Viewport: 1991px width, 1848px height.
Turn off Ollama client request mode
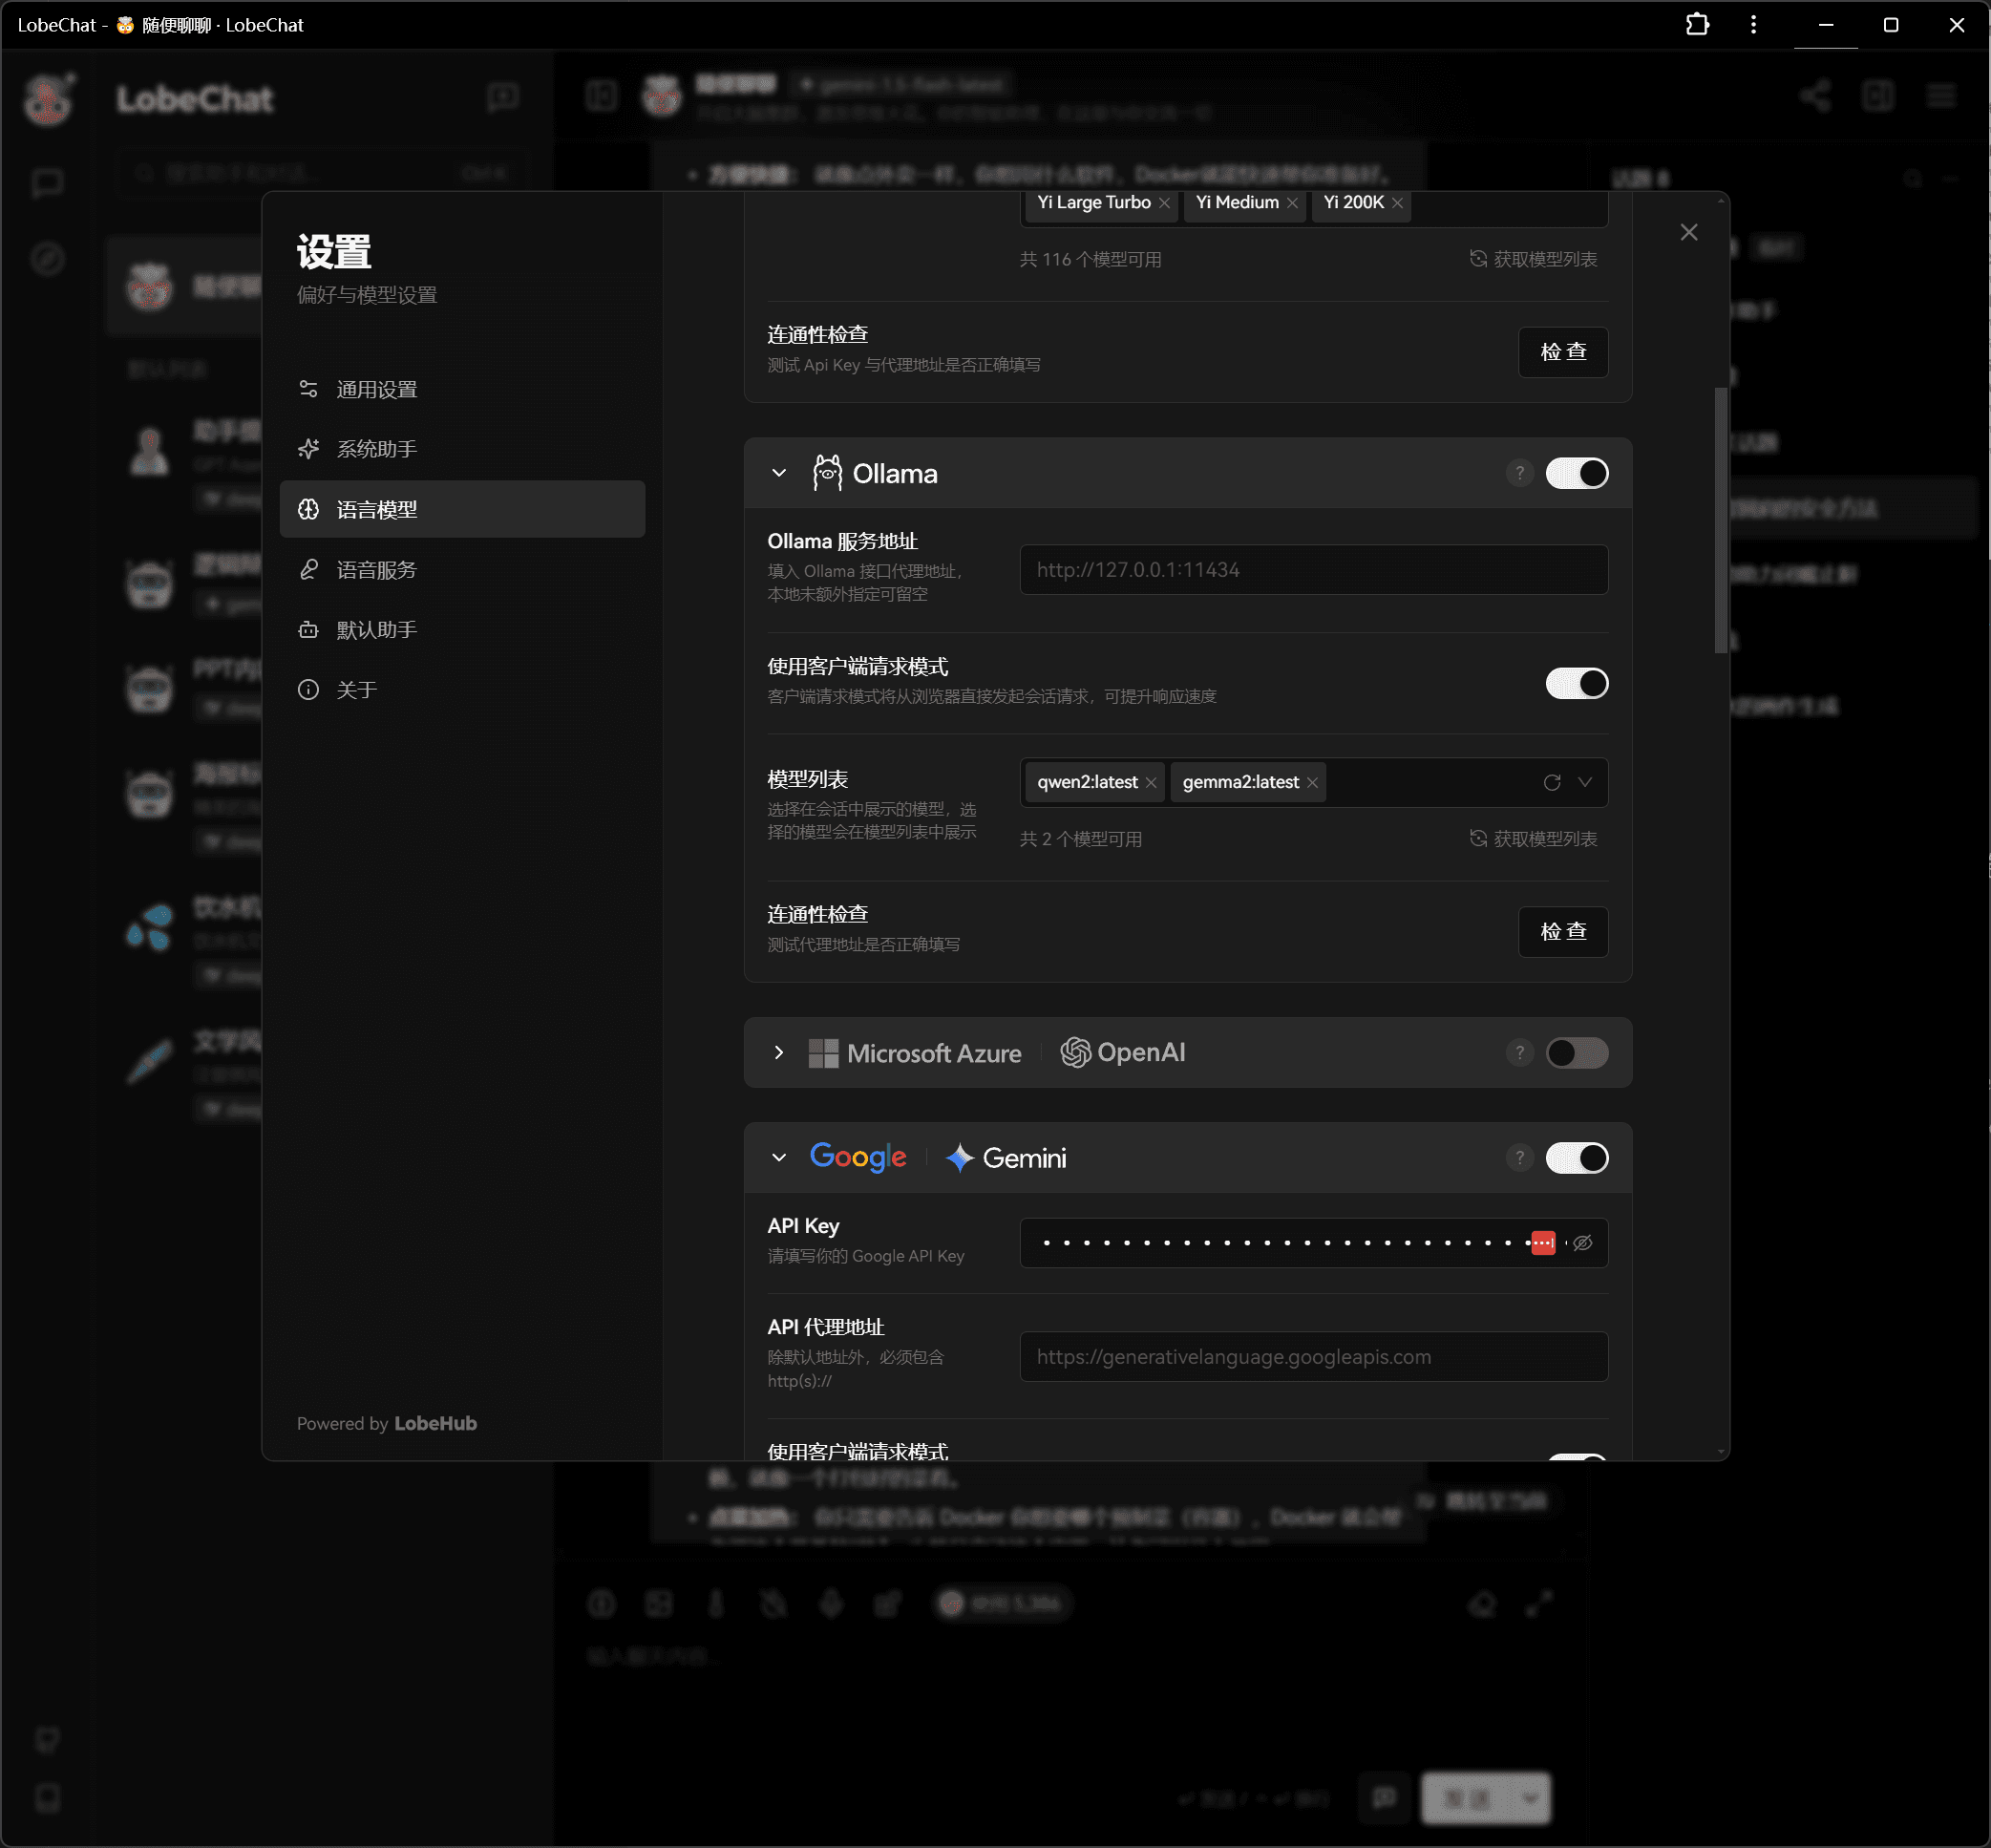click(x=1576, y=684)
